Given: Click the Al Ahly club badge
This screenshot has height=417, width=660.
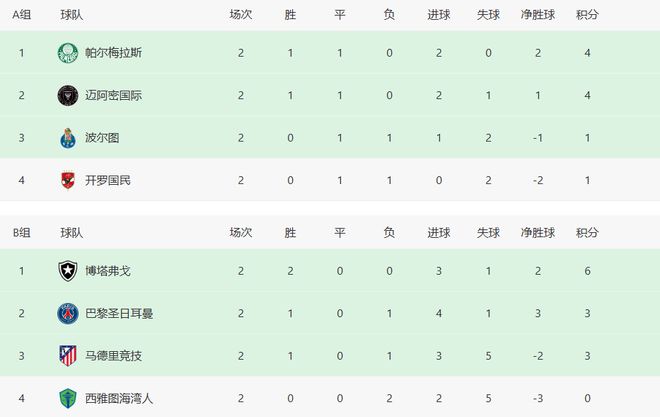Looking at the screenshot, I should tap(67, 181).
